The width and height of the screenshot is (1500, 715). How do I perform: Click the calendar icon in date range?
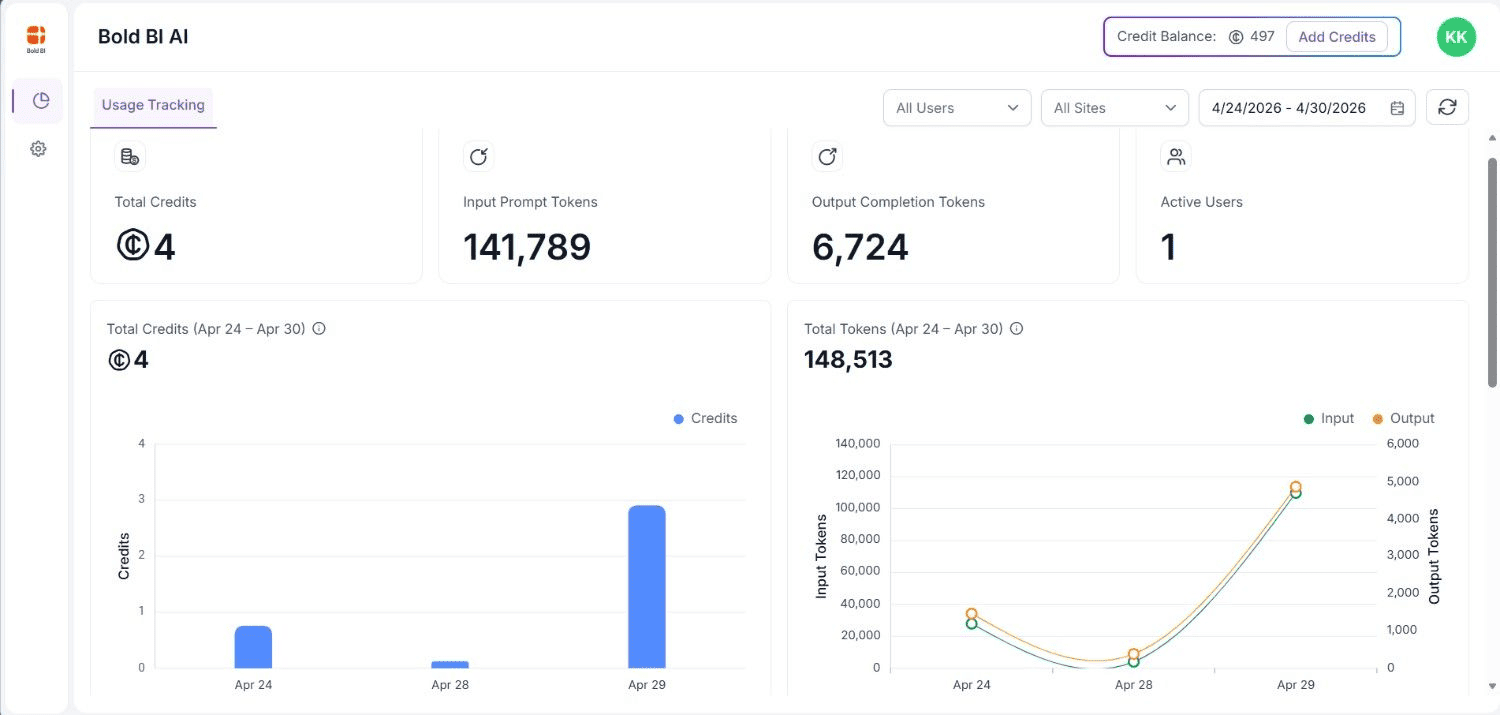click(x=1397, y=108)
